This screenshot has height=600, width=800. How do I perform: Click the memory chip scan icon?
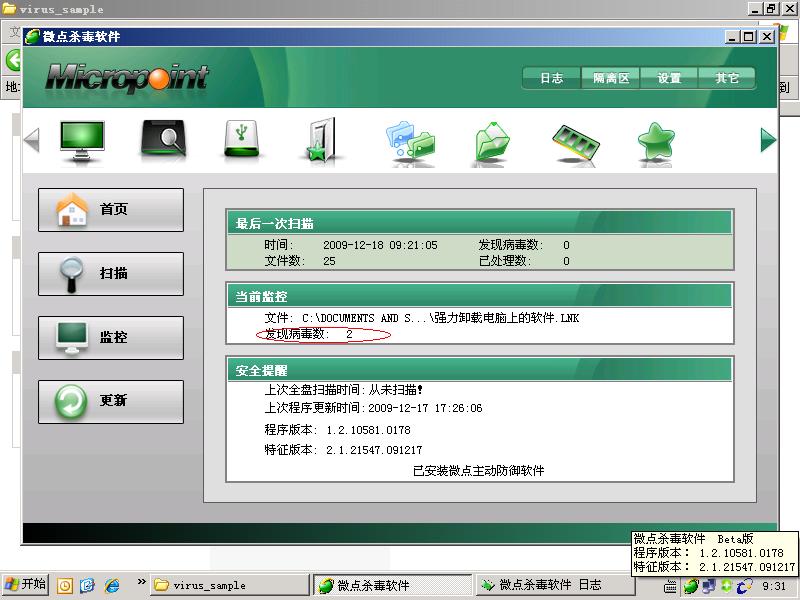[x=575, y=143]
